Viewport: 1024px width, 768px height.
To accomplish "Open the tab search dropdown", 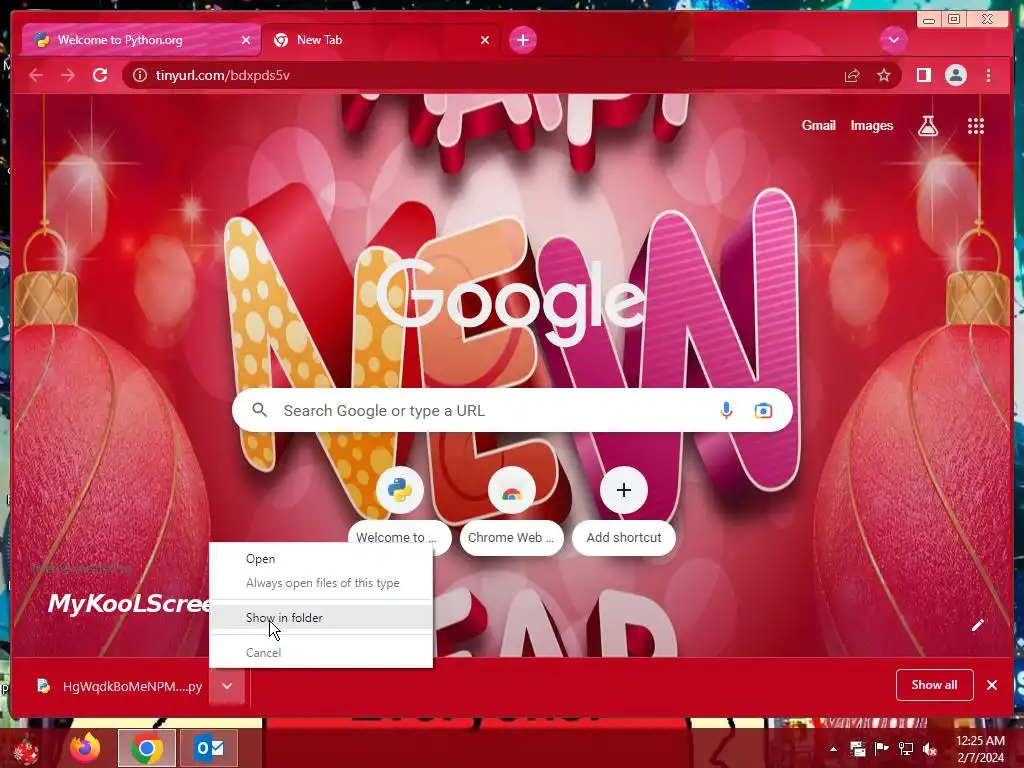I will 893,40.
